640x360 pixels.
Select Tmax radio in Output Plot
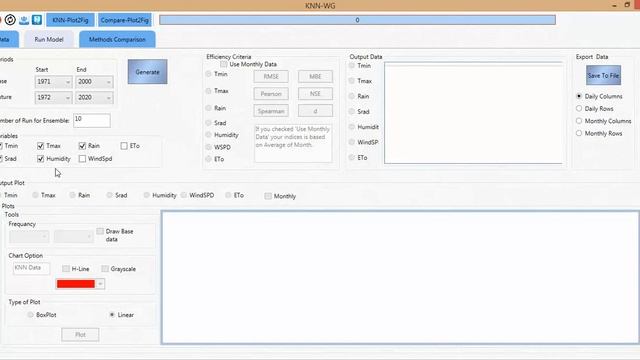pos(36,195)
